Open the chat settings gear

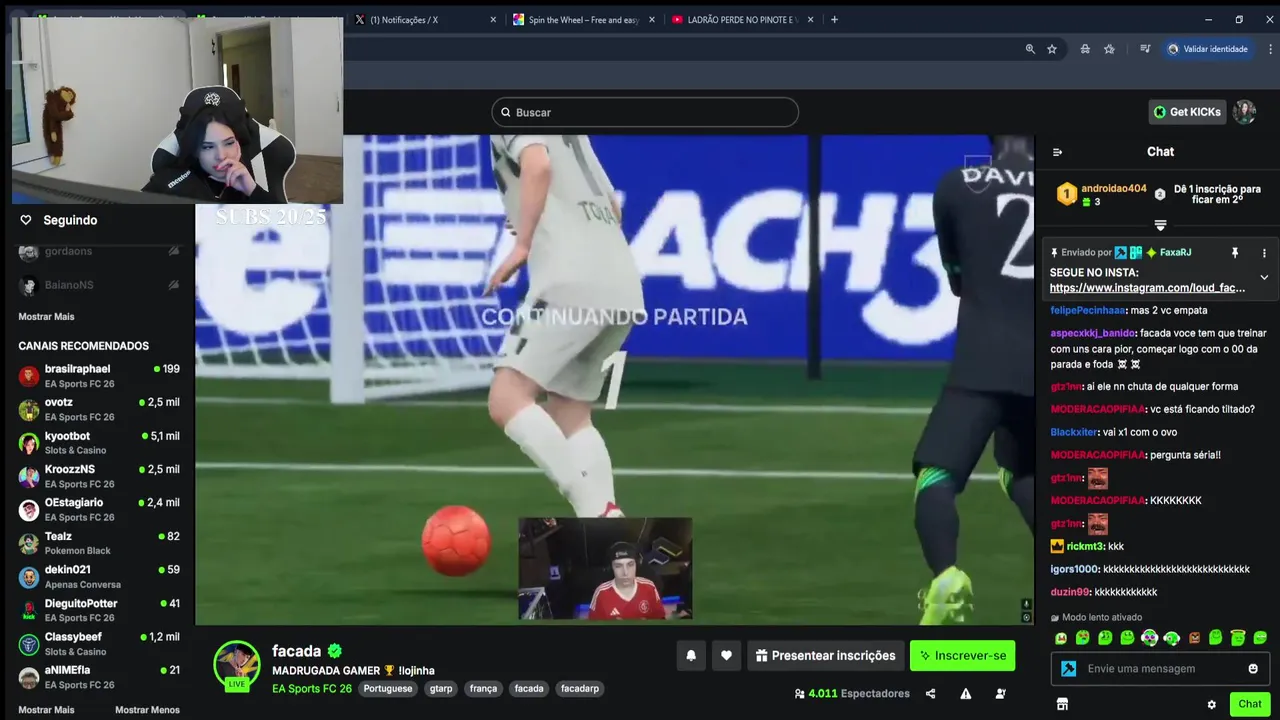point(1211,704)
